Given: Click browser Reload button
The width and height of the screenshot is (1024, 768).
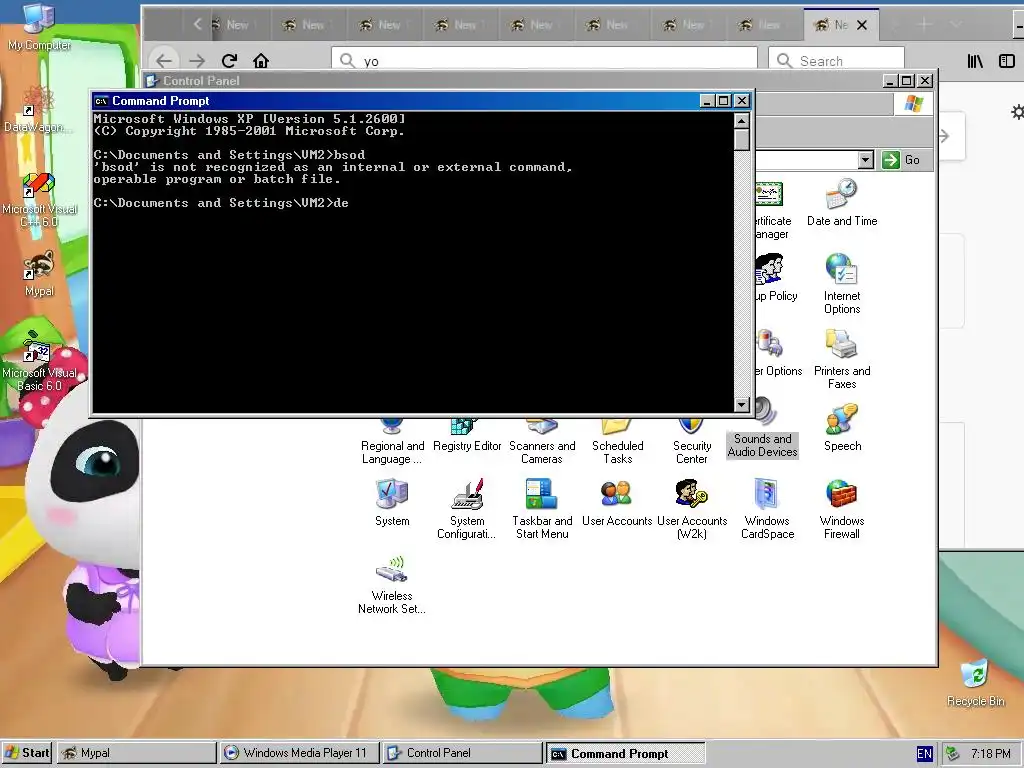Looking at the screenshot, I should pos(229,61).
